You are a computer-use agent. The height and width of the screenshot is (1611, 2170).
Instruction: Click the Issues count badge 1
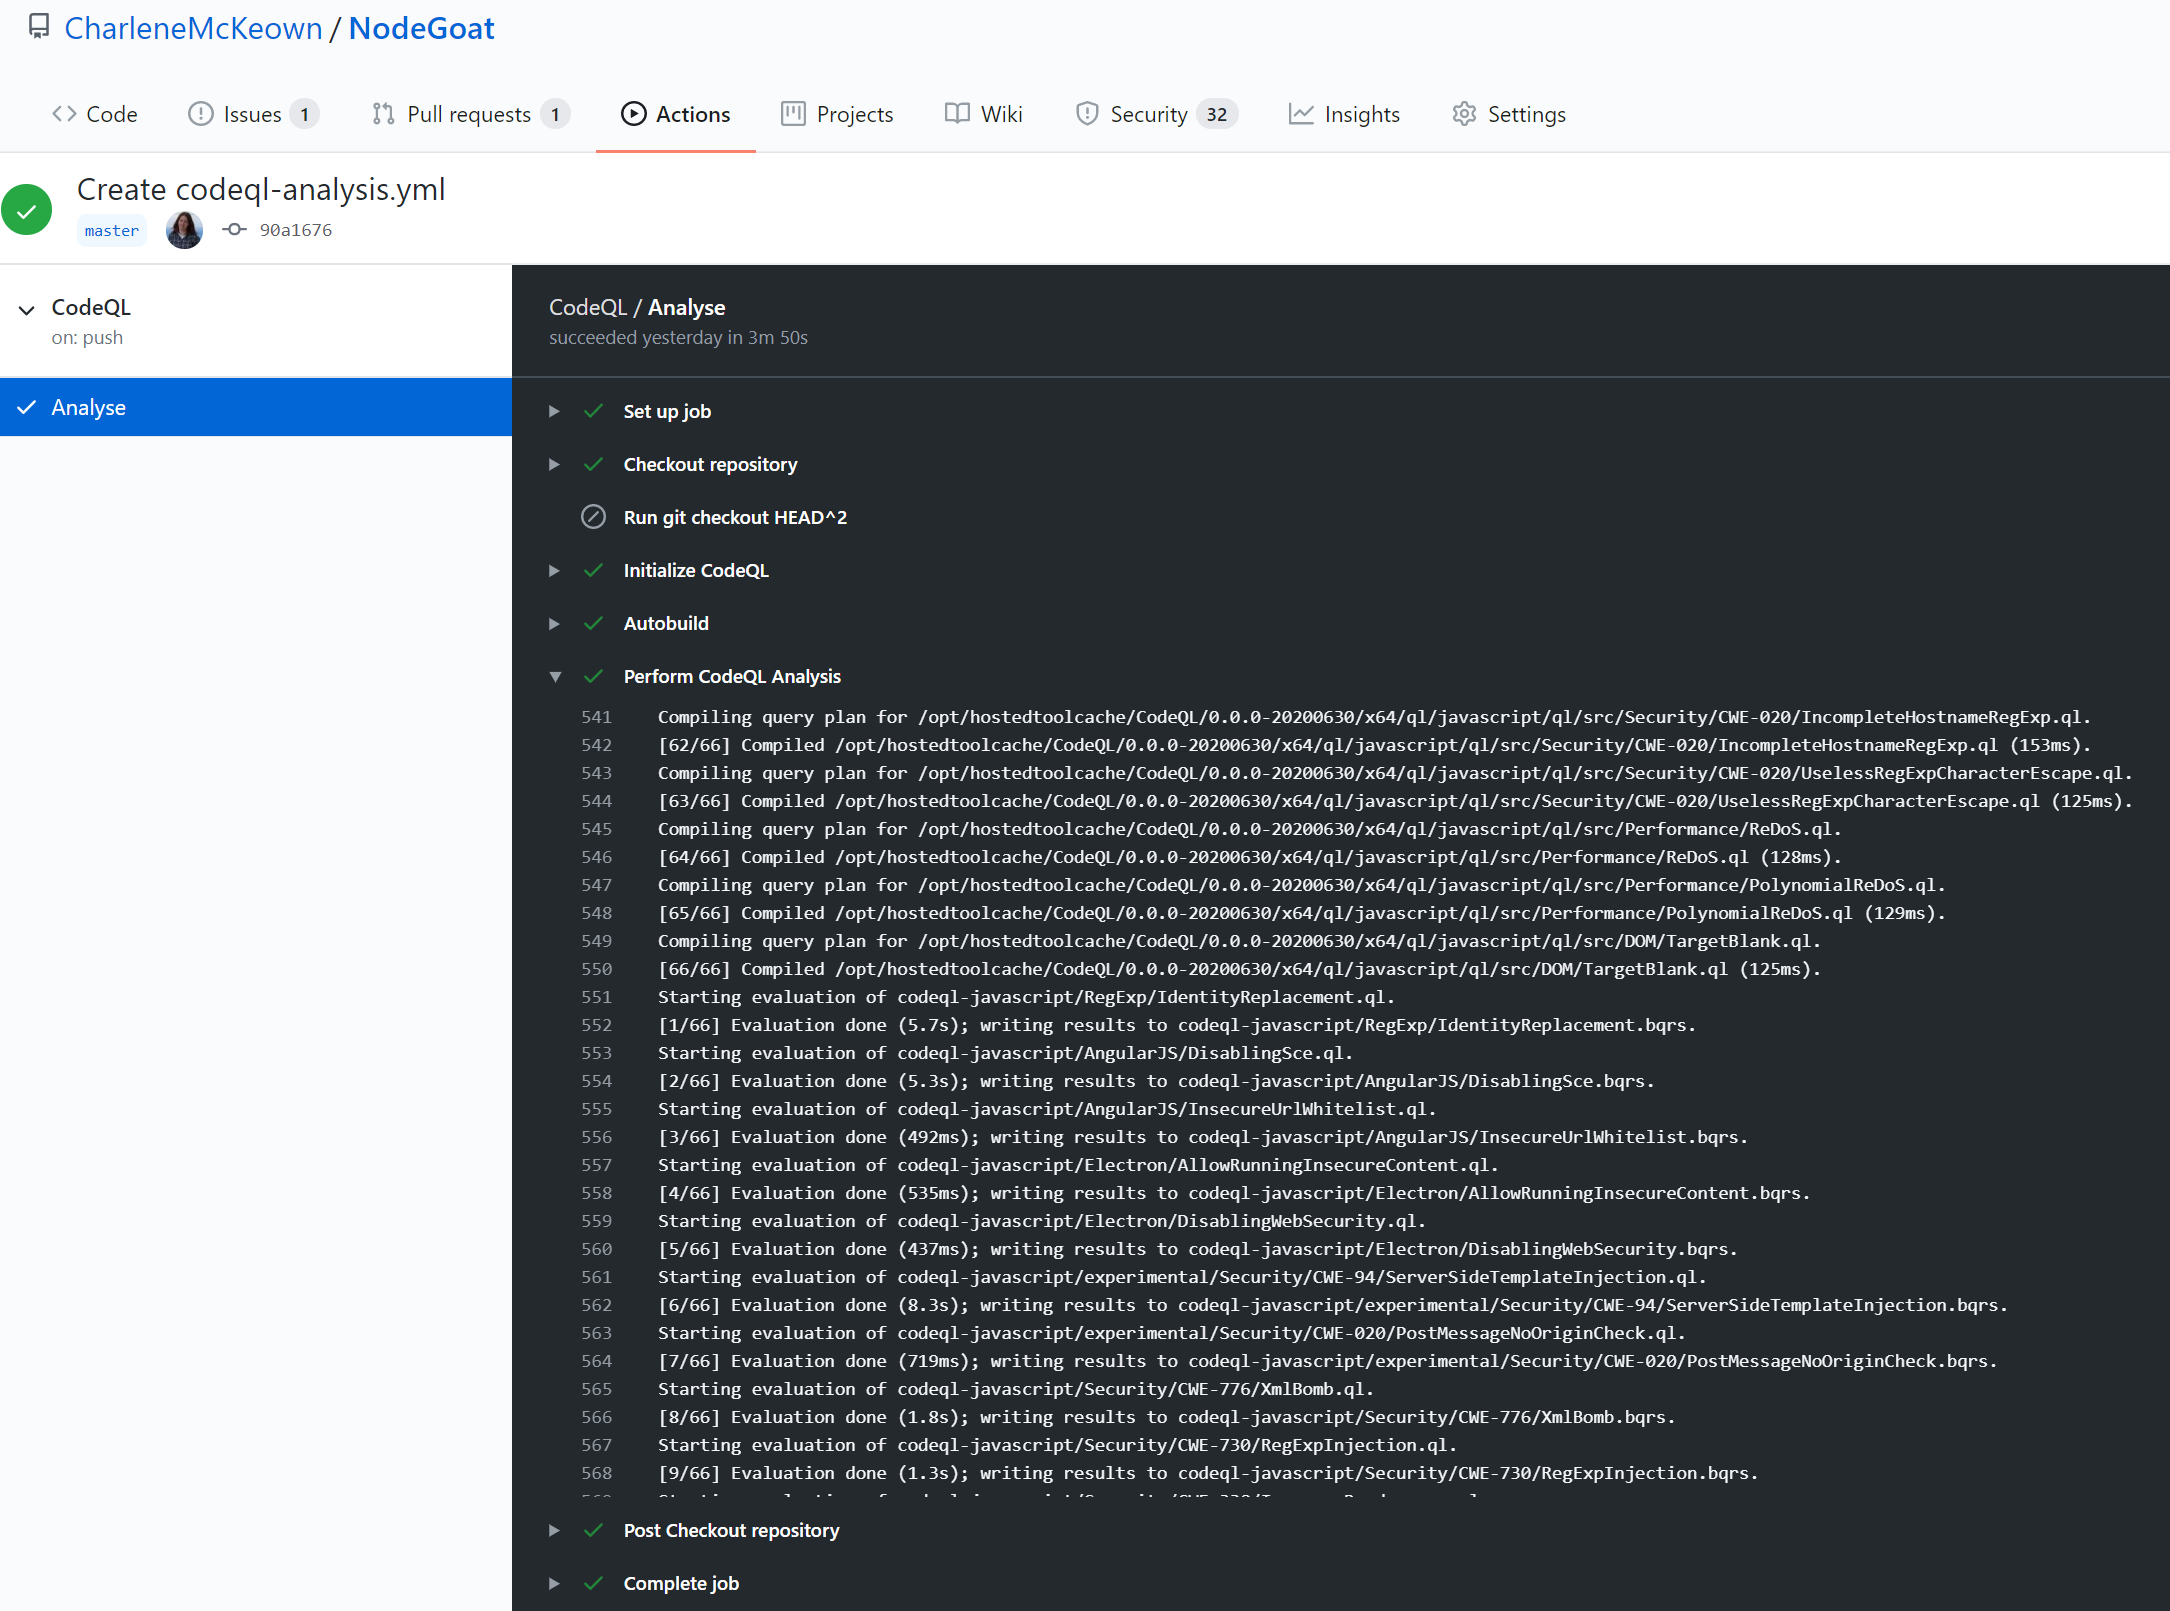[305, 114]
